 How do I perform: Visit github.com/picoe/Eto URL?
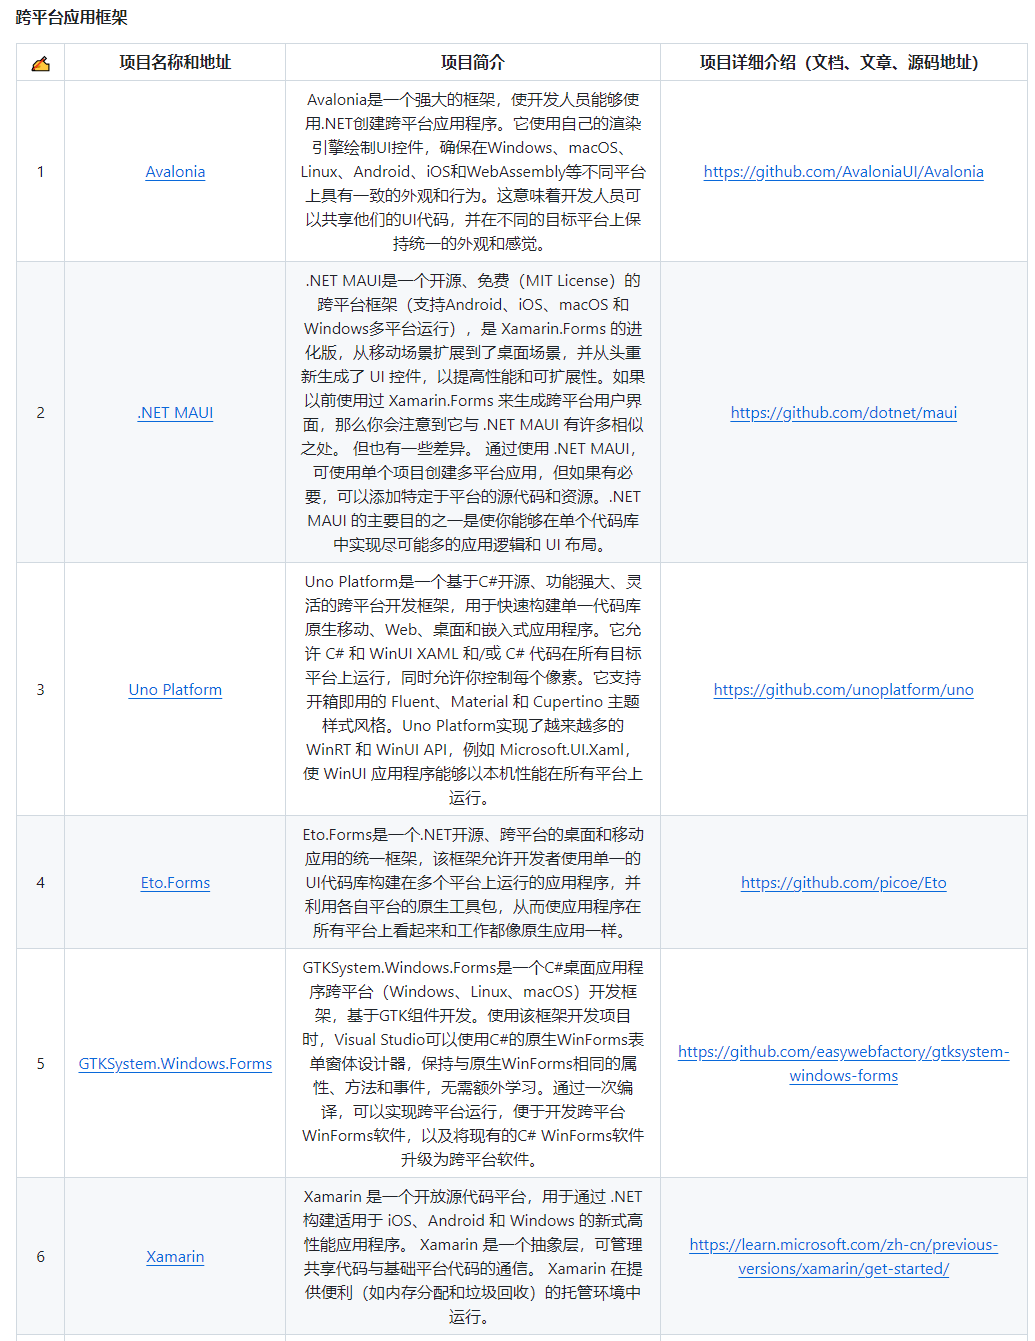tap(843, 883)
